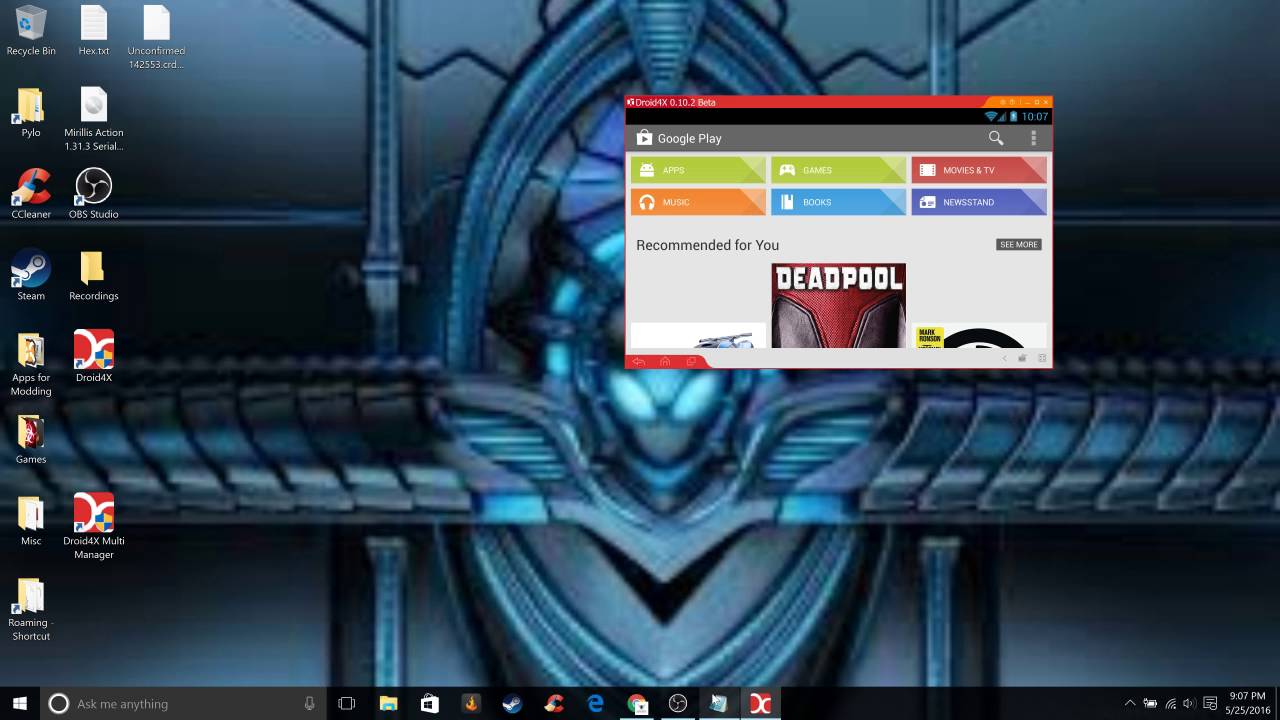Select Steam desktop shortcut
Image resolution: width=1280 pixels, height=720 pixels.
coord(31,276)
